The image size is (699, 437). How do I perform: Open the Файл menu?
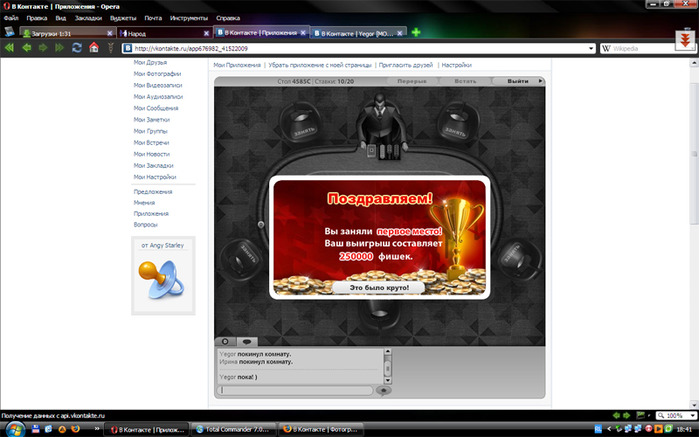[x=11, y=18]
